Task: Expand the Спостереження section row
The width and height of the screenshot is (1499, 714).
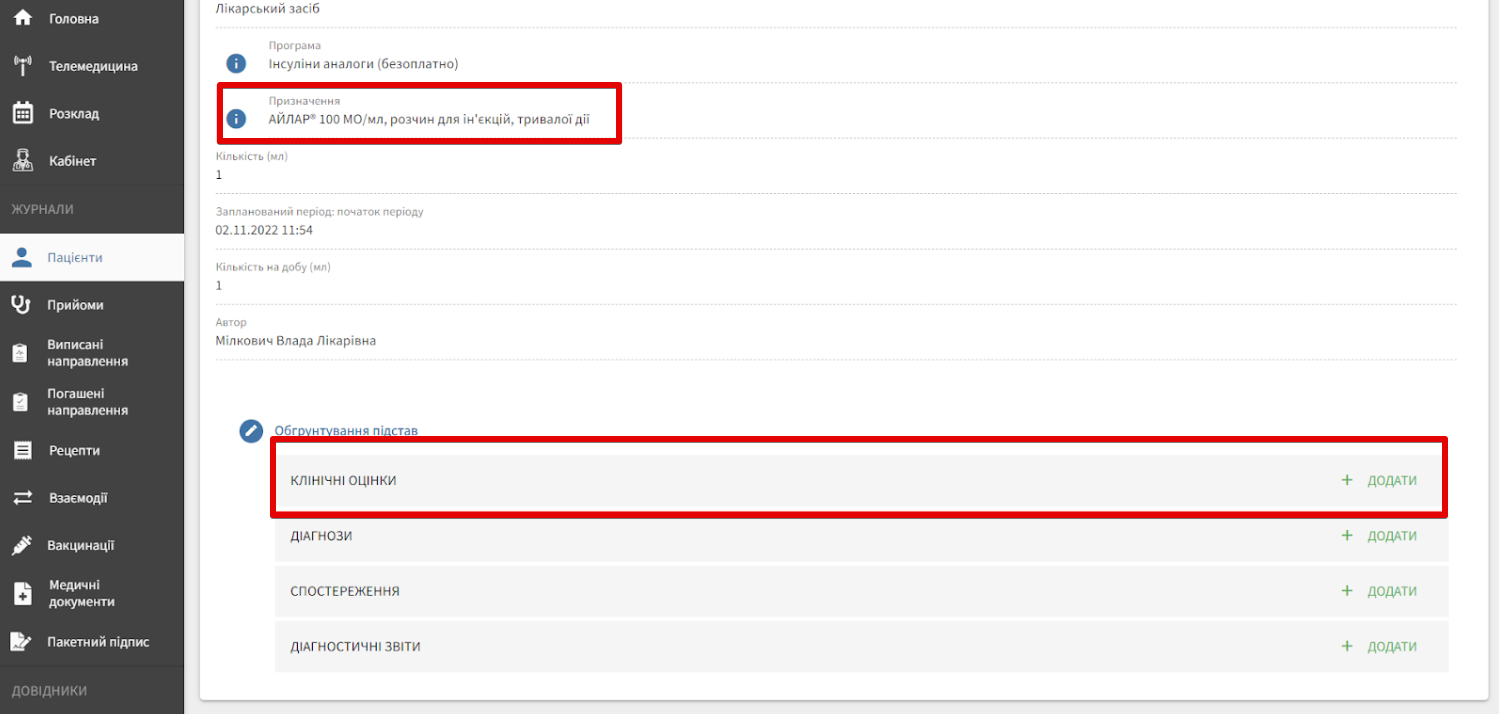Action: [x=345, y=591]
